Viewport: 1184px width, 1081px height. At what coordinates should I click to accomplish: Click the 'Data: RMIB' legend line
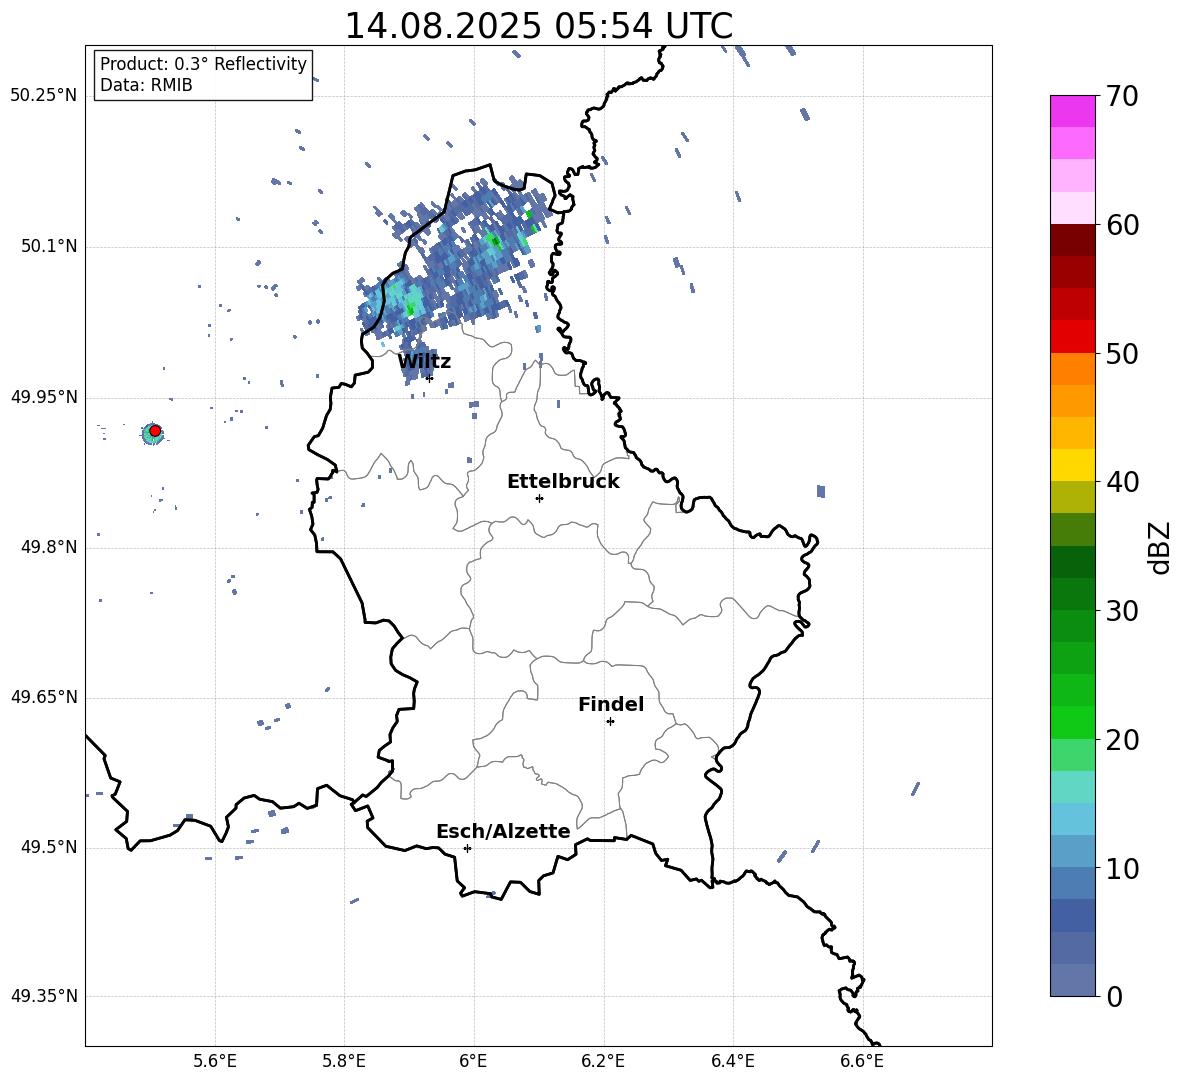pos(146,85)
